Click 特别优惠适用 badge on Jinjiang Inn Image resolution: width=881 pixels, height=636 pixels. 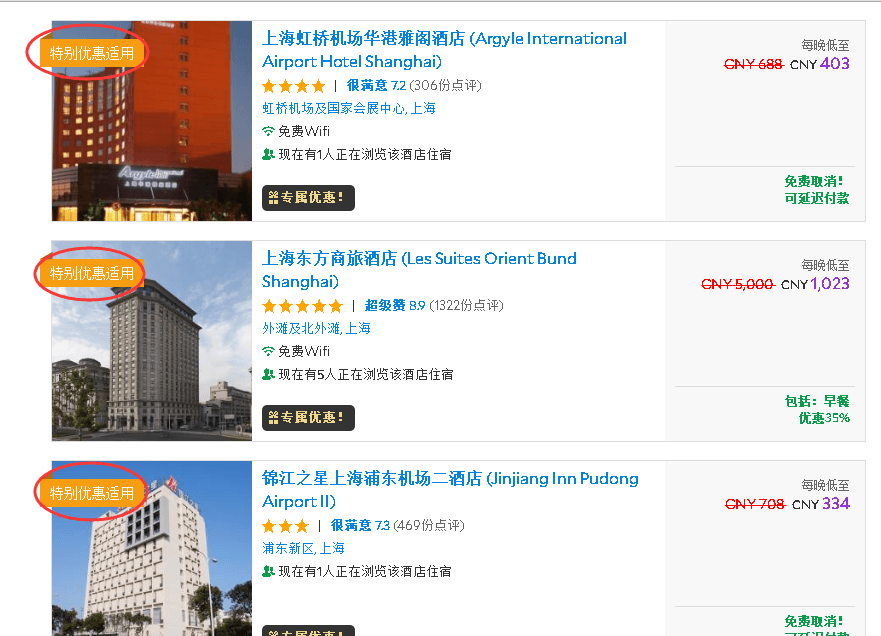(92, 493)
